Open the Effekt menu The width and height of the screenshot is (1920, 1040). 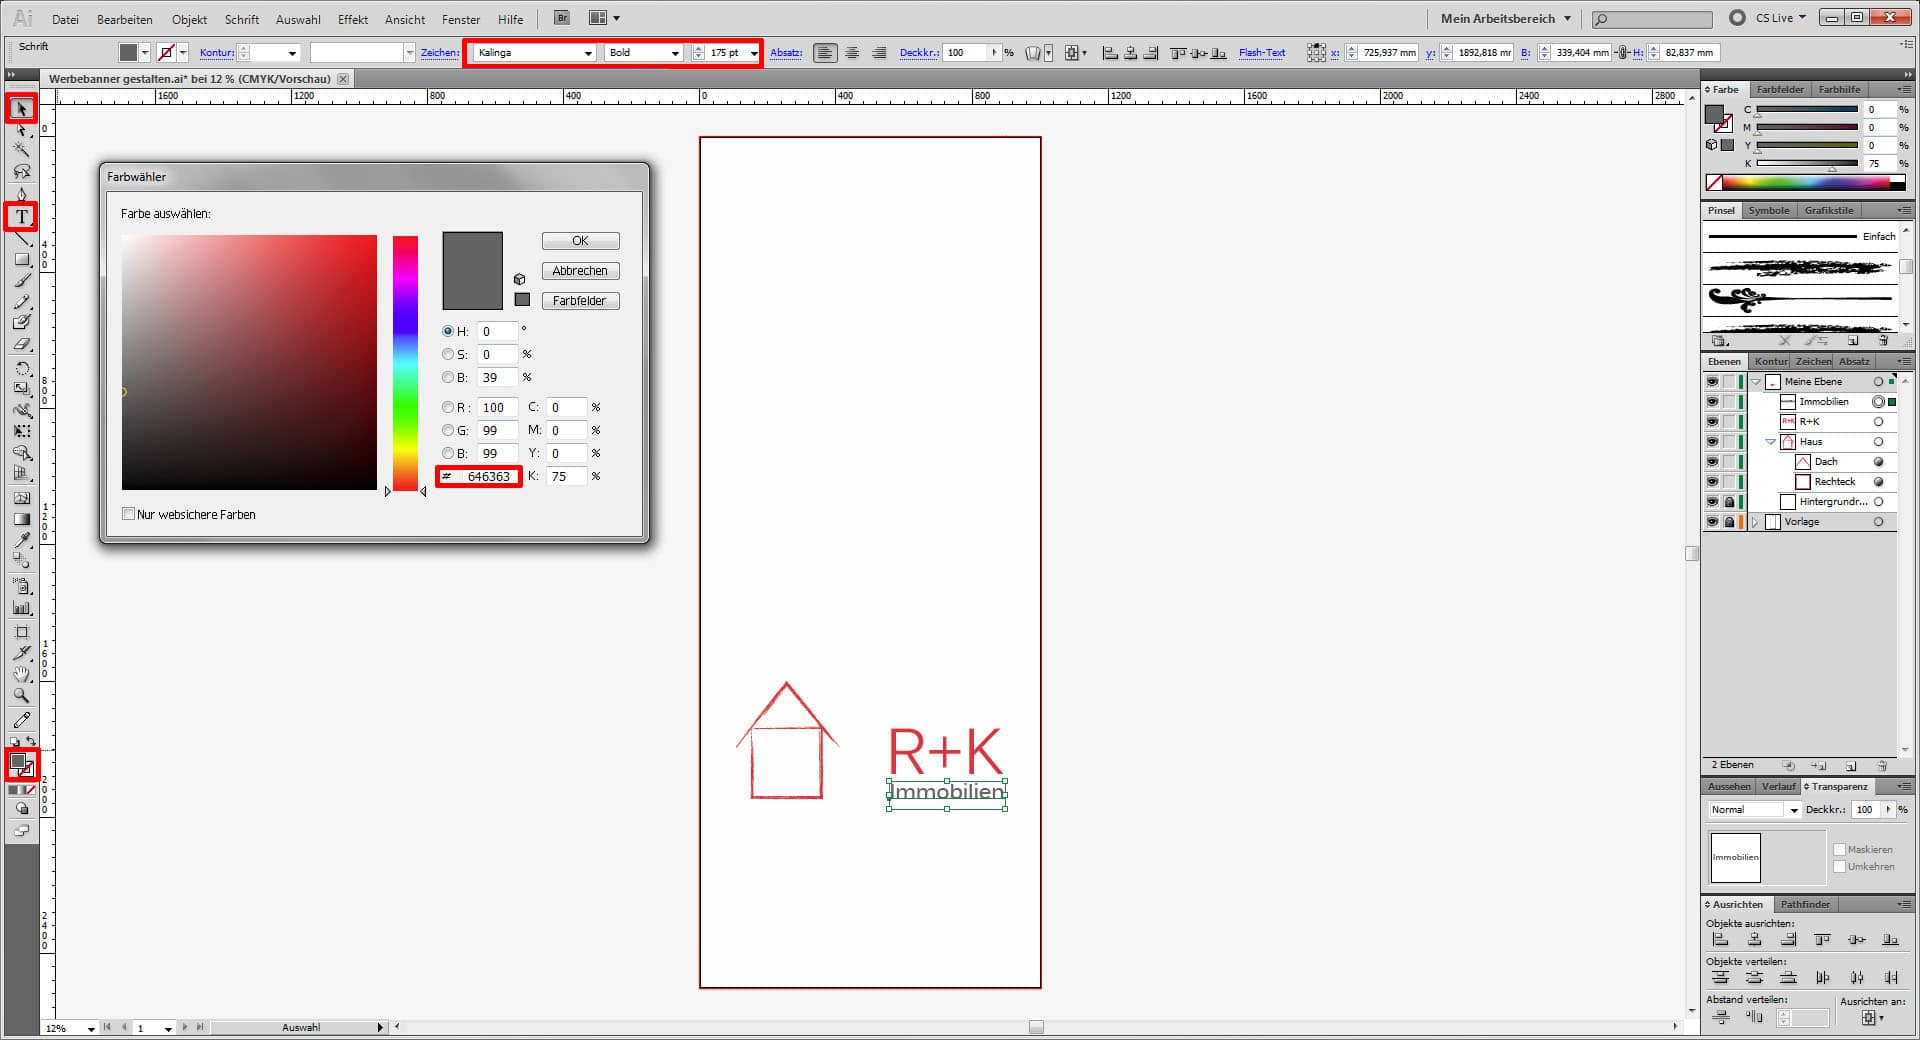click(x=352, y=19)
